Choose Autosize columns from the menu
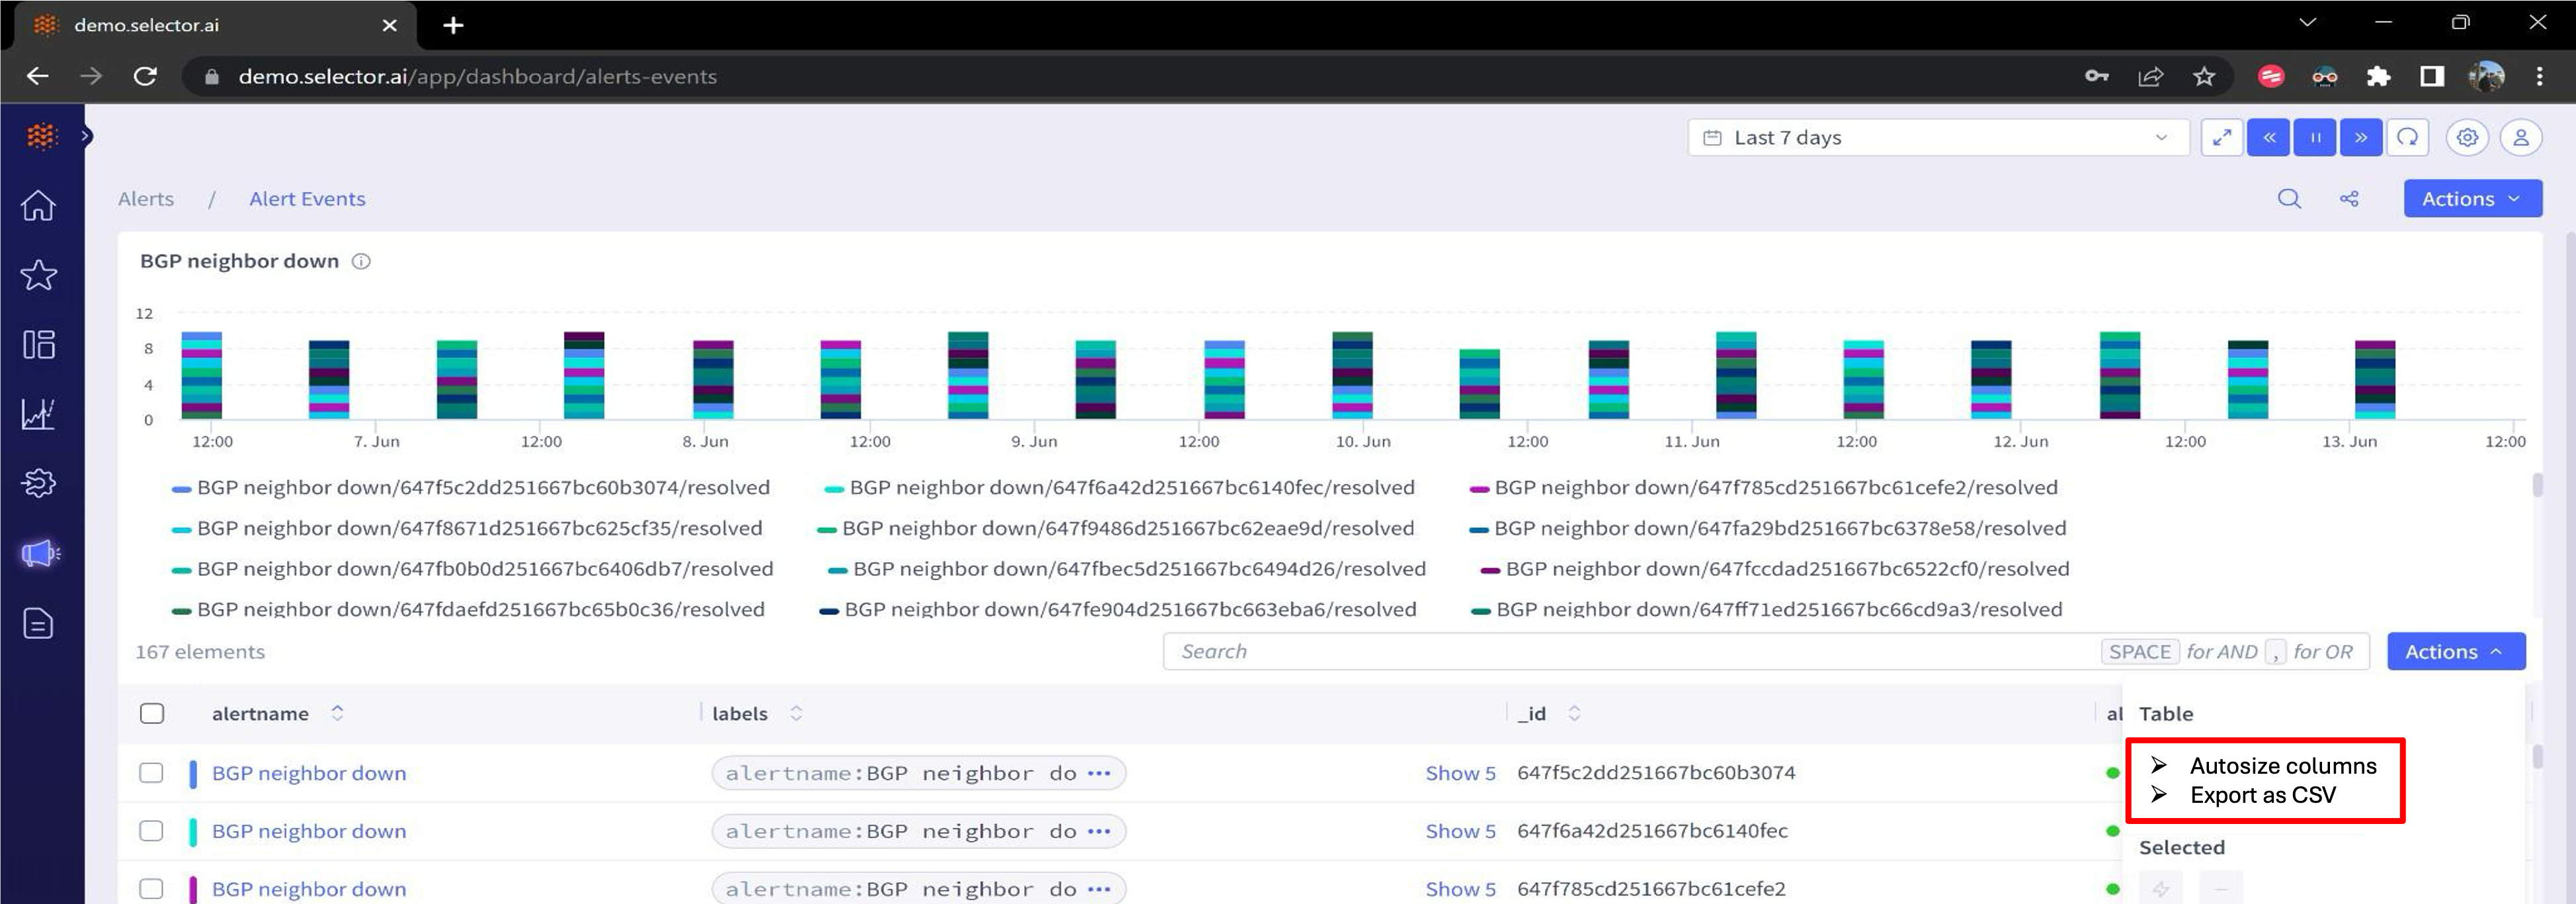Image resolution: width=2576 pixels, height=904 pixels. pyautogui.click(x=2282, y=766)
